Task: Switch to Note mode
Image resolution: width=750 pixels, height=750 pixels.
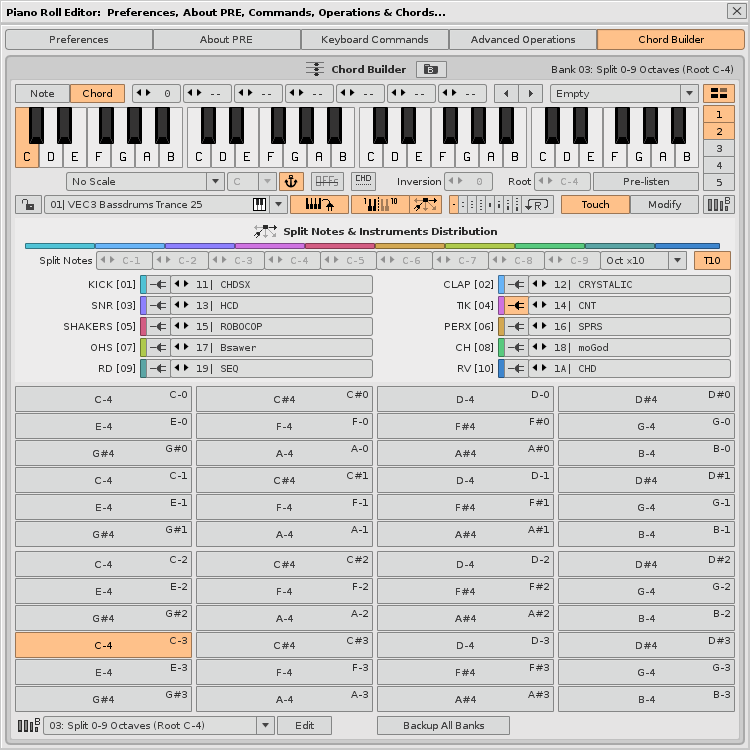Action: [42, 93]
